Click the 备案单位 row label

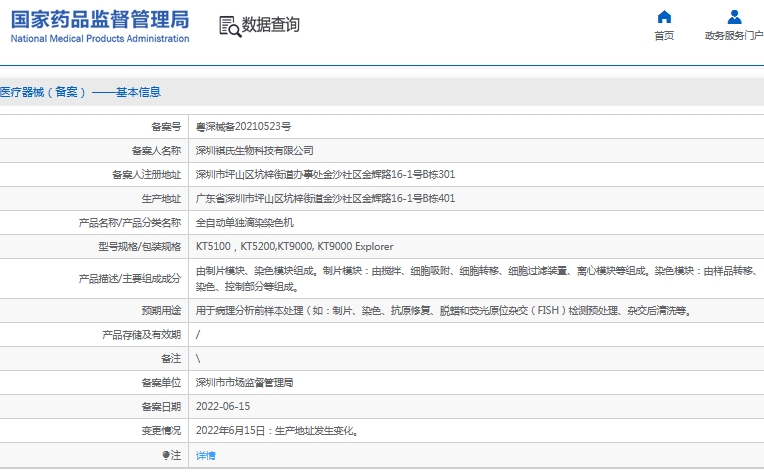click(x=161, y=382)
